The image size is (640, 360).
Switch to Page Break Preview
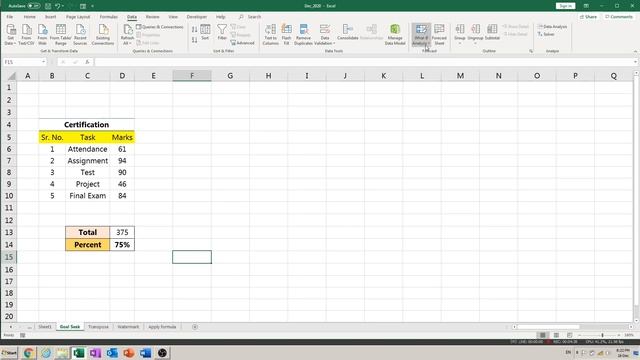pyautogui.click(x=569, y=335)
